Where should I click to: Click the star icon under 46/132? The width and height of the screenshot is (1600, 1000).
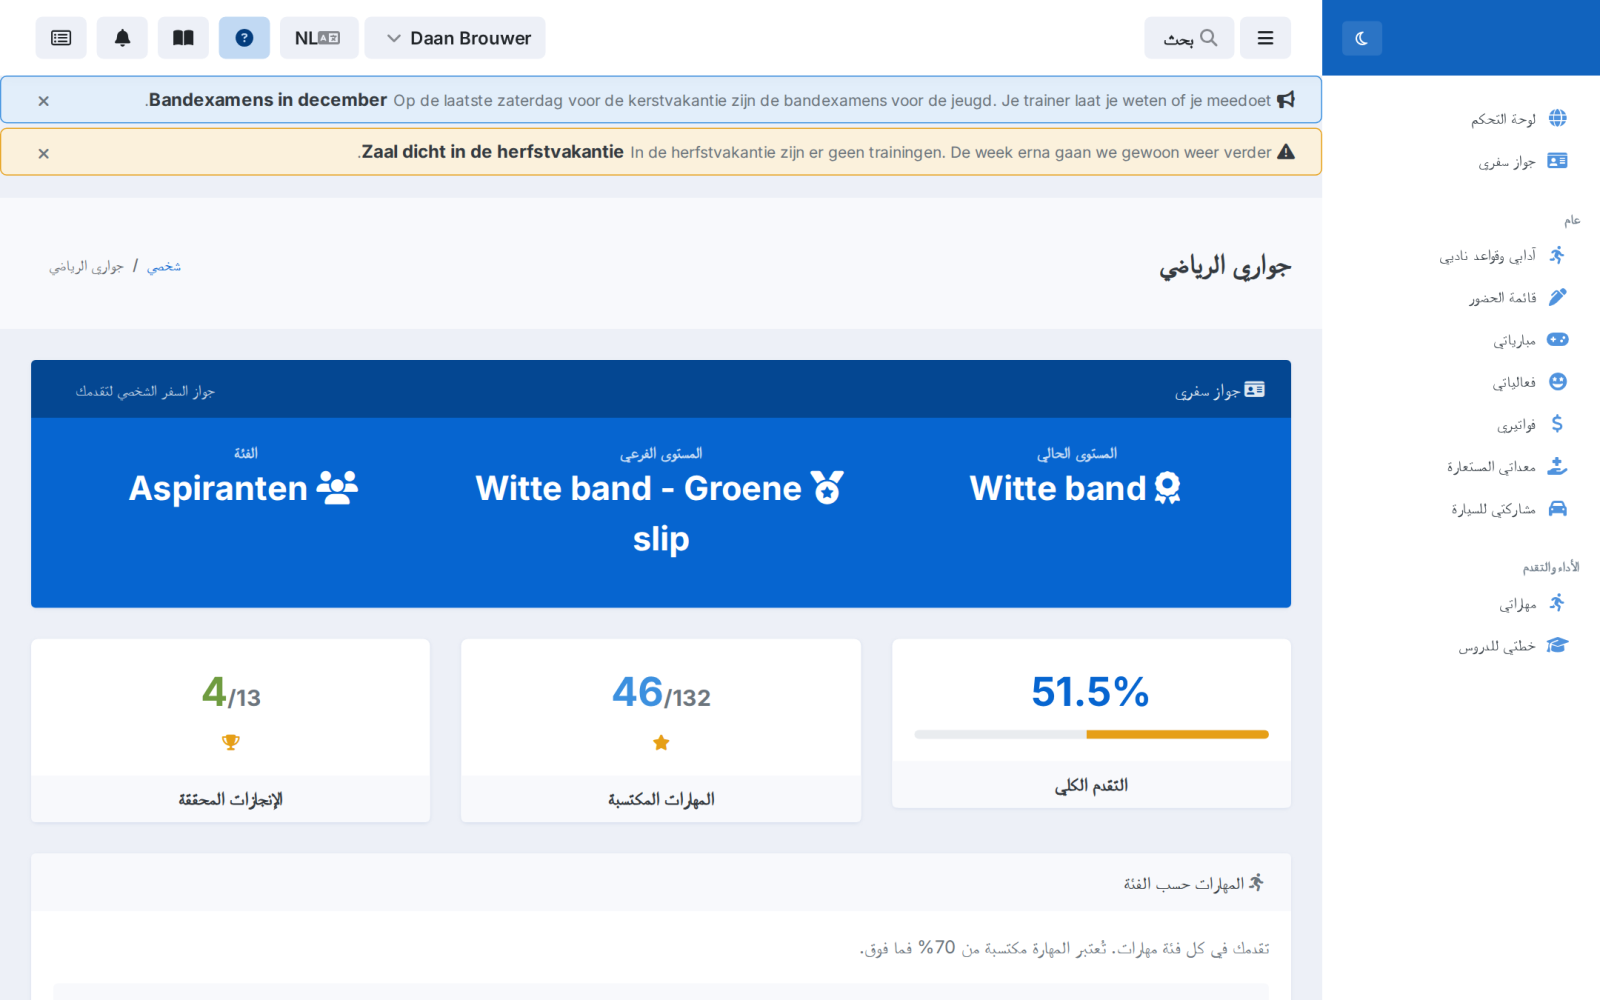pos(661,743)
